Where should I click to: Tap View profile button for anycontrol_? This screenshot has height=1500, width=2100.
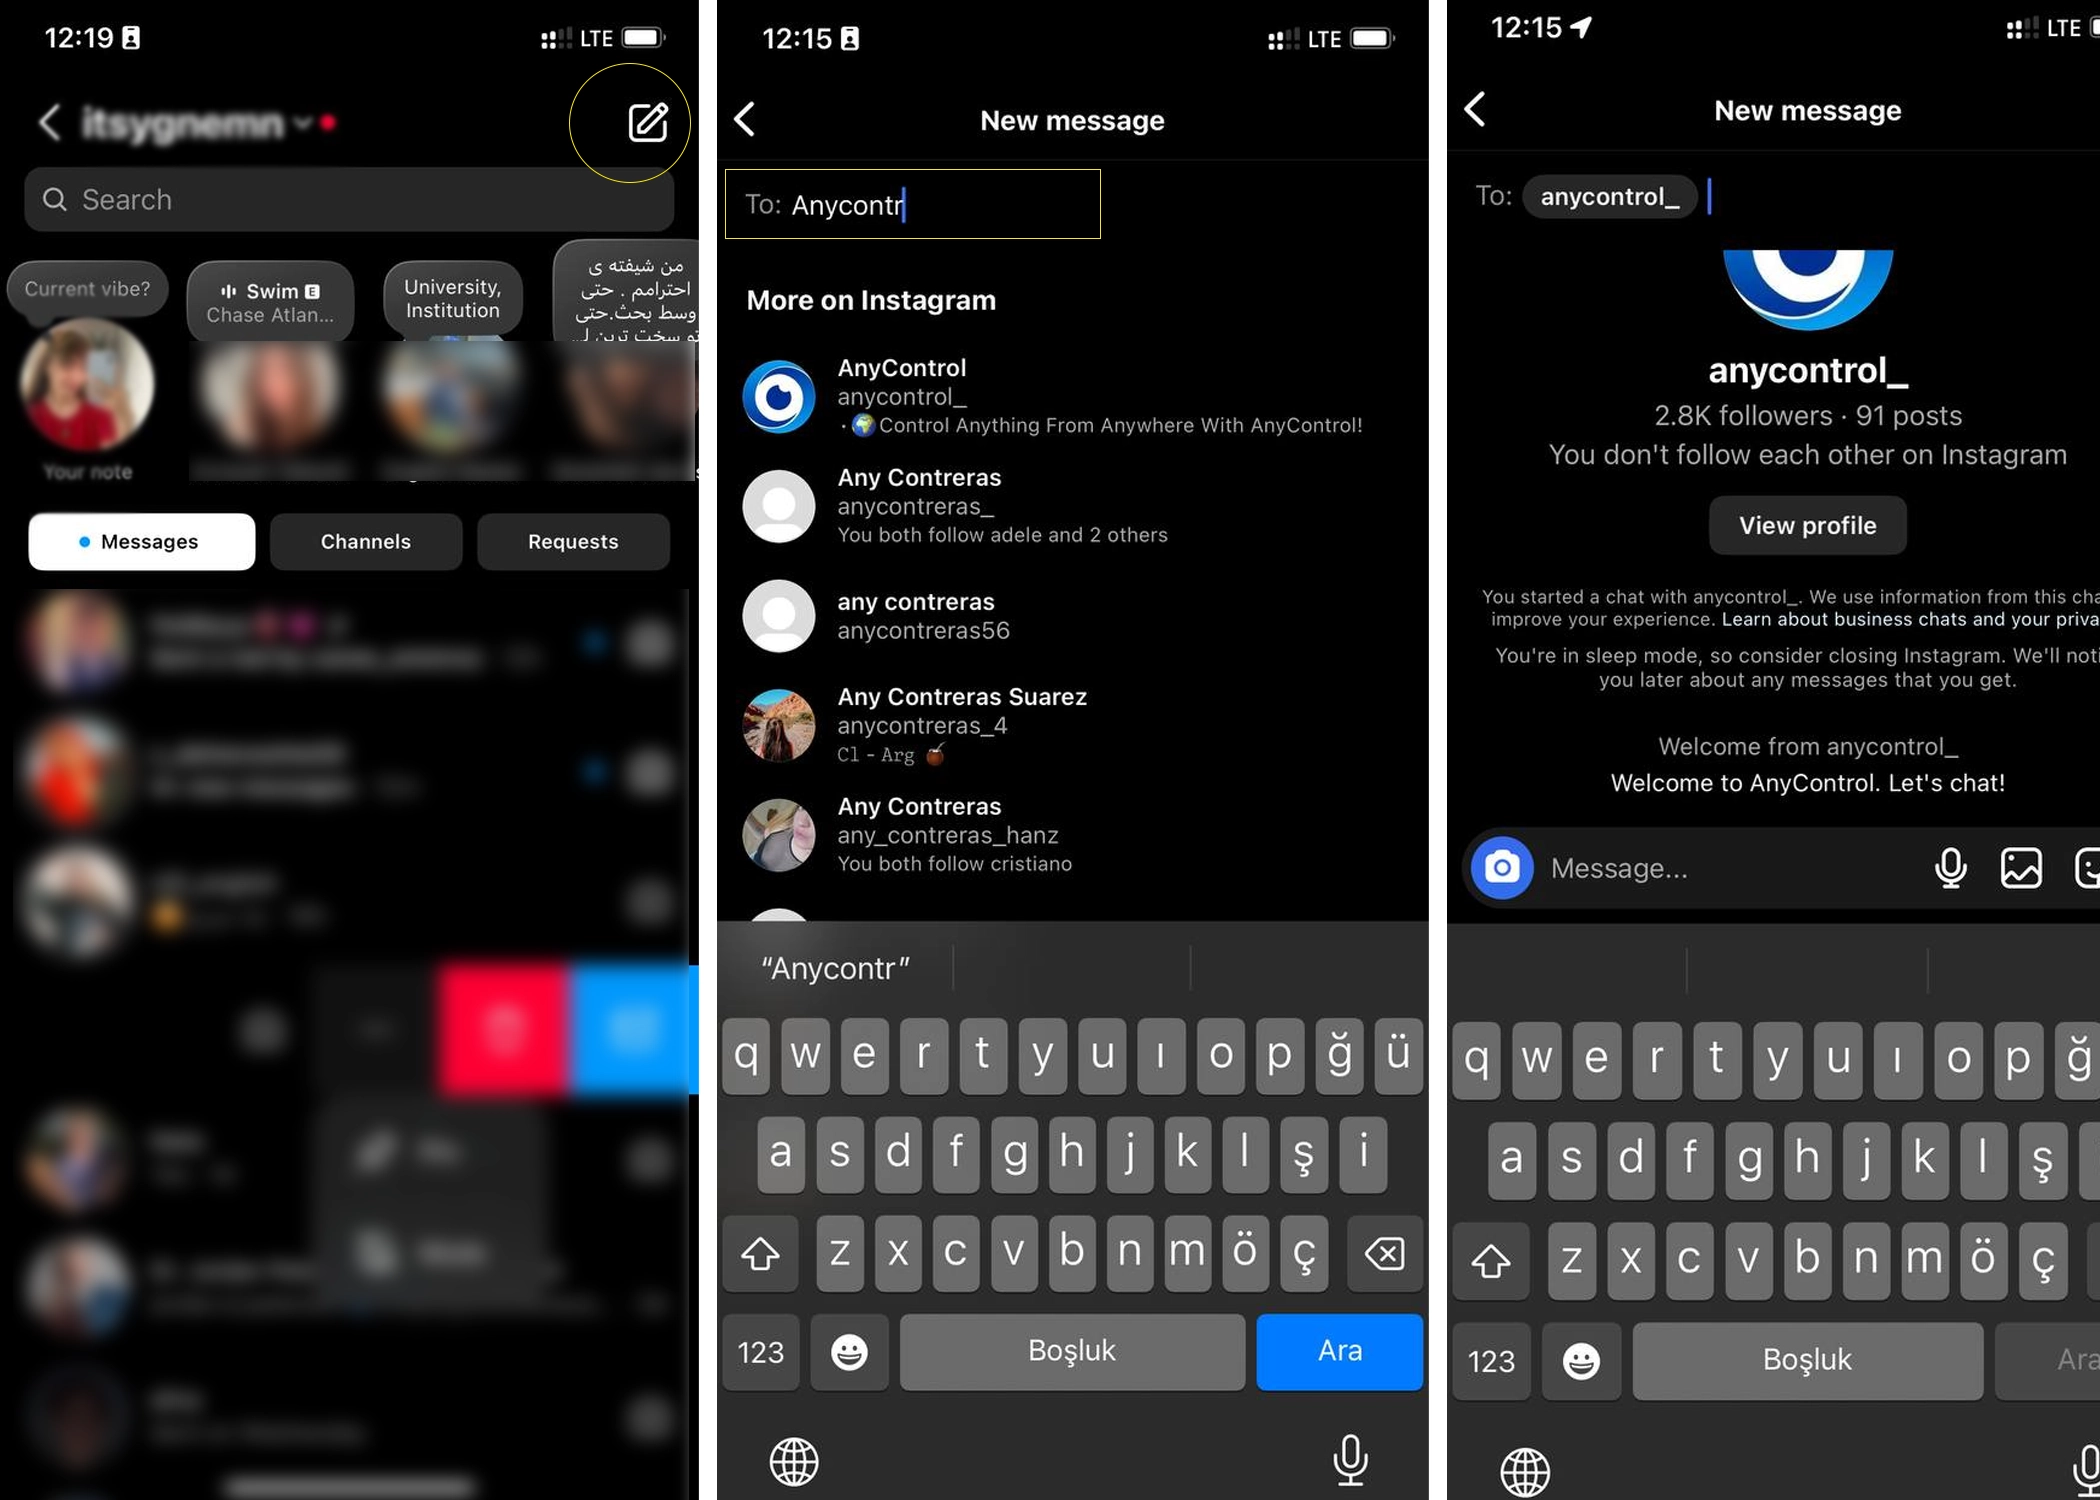click(1806, 524)
